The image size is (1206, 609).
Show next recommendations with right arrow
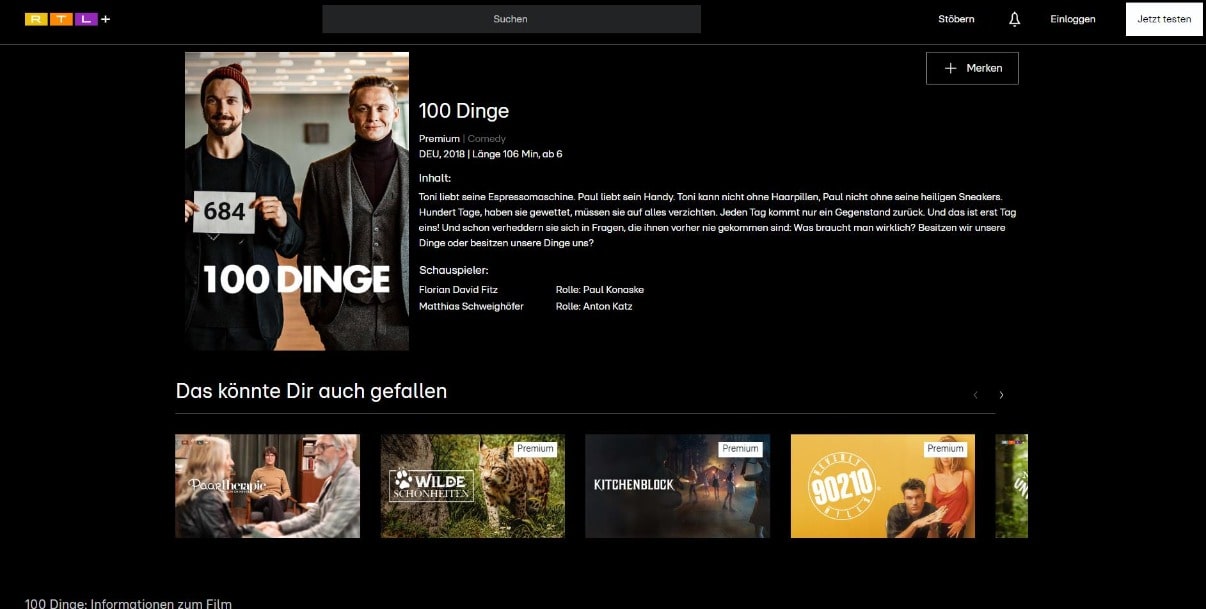[1001, 395]
